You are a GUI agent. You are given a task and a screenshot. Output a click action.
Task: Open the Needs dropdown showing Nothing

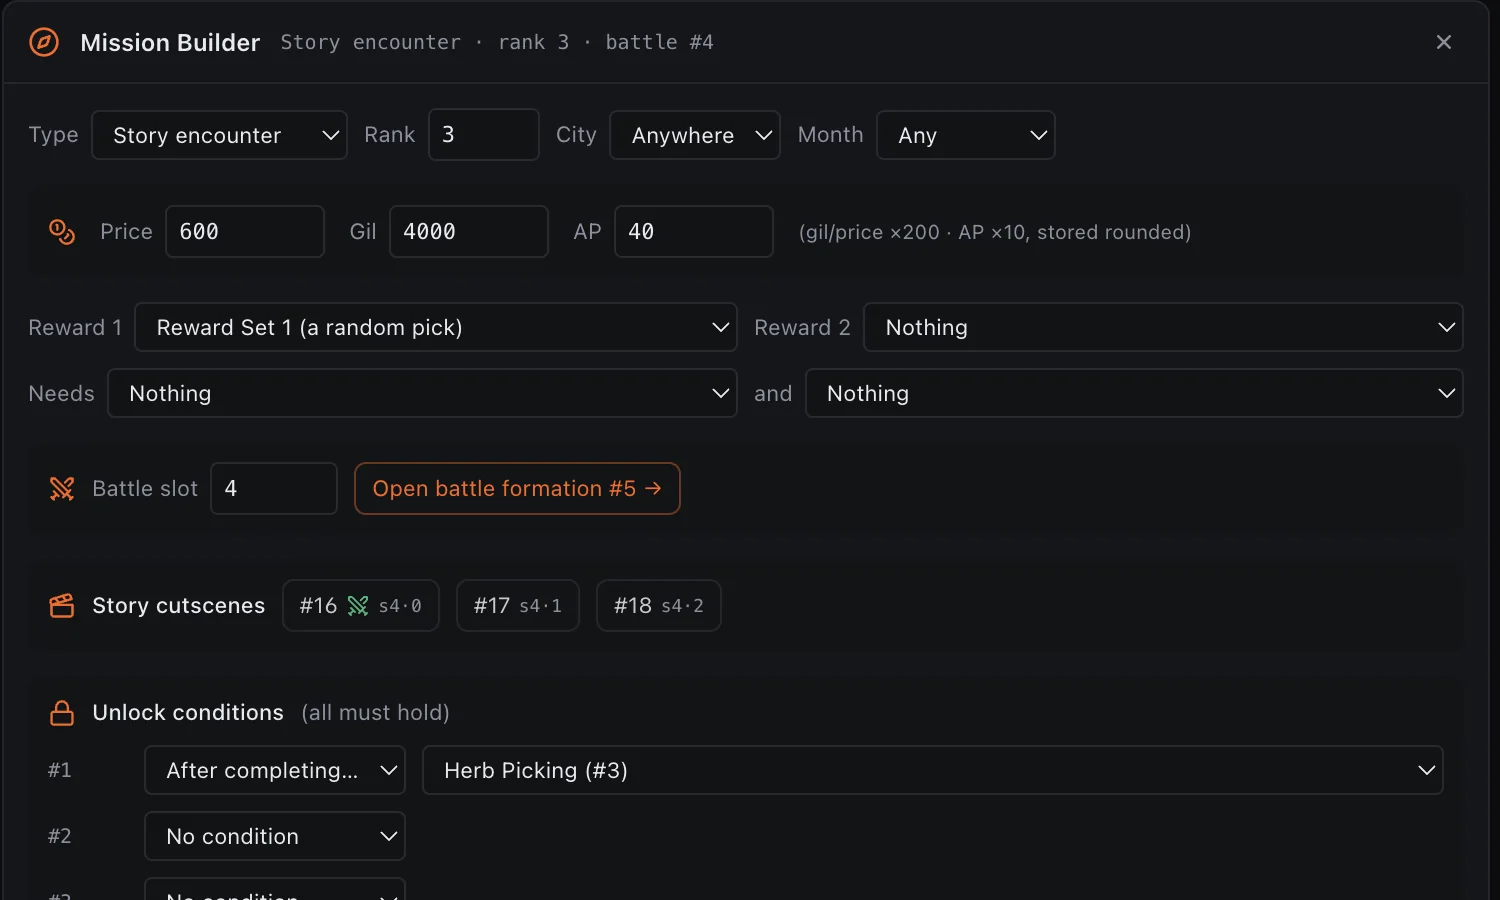click(x=422, y=393)
